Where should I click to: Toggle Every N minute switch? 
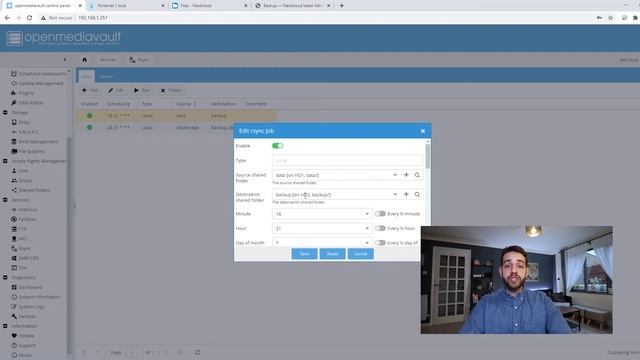pos(380,213)
